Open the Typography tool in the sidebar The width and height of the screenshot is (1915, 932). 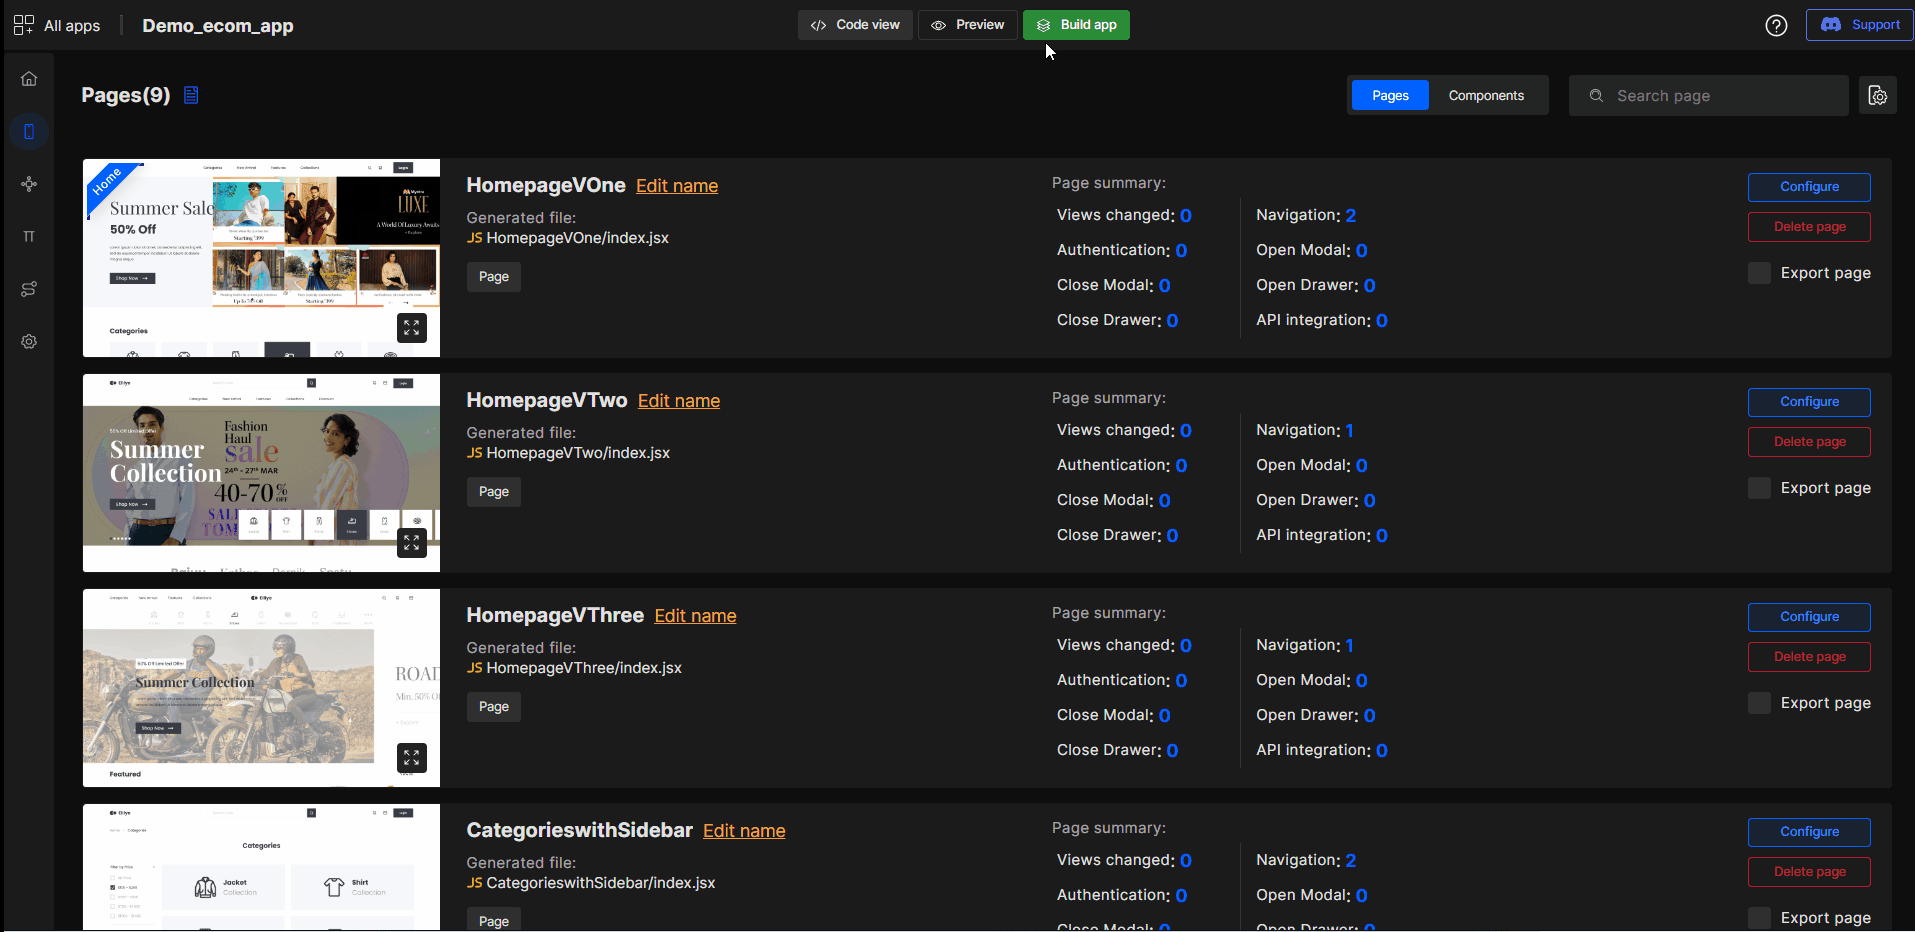pos(28,236)
